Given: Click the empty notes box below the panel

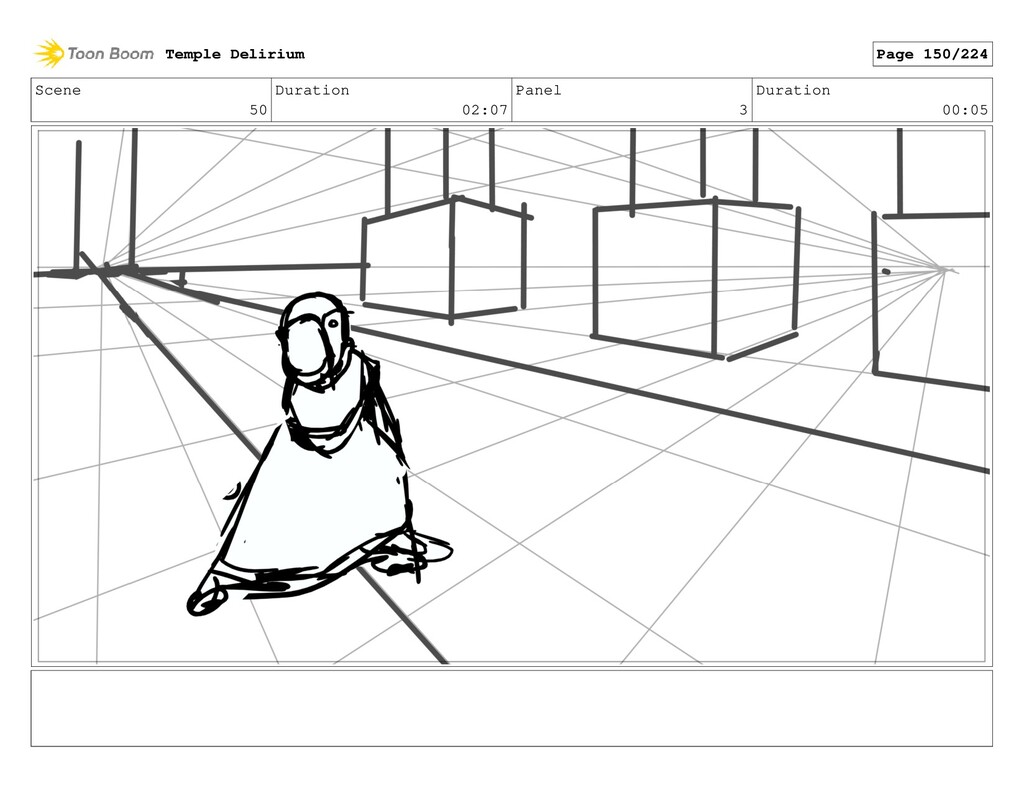Looking at the screenshot, I should (511, 708).
